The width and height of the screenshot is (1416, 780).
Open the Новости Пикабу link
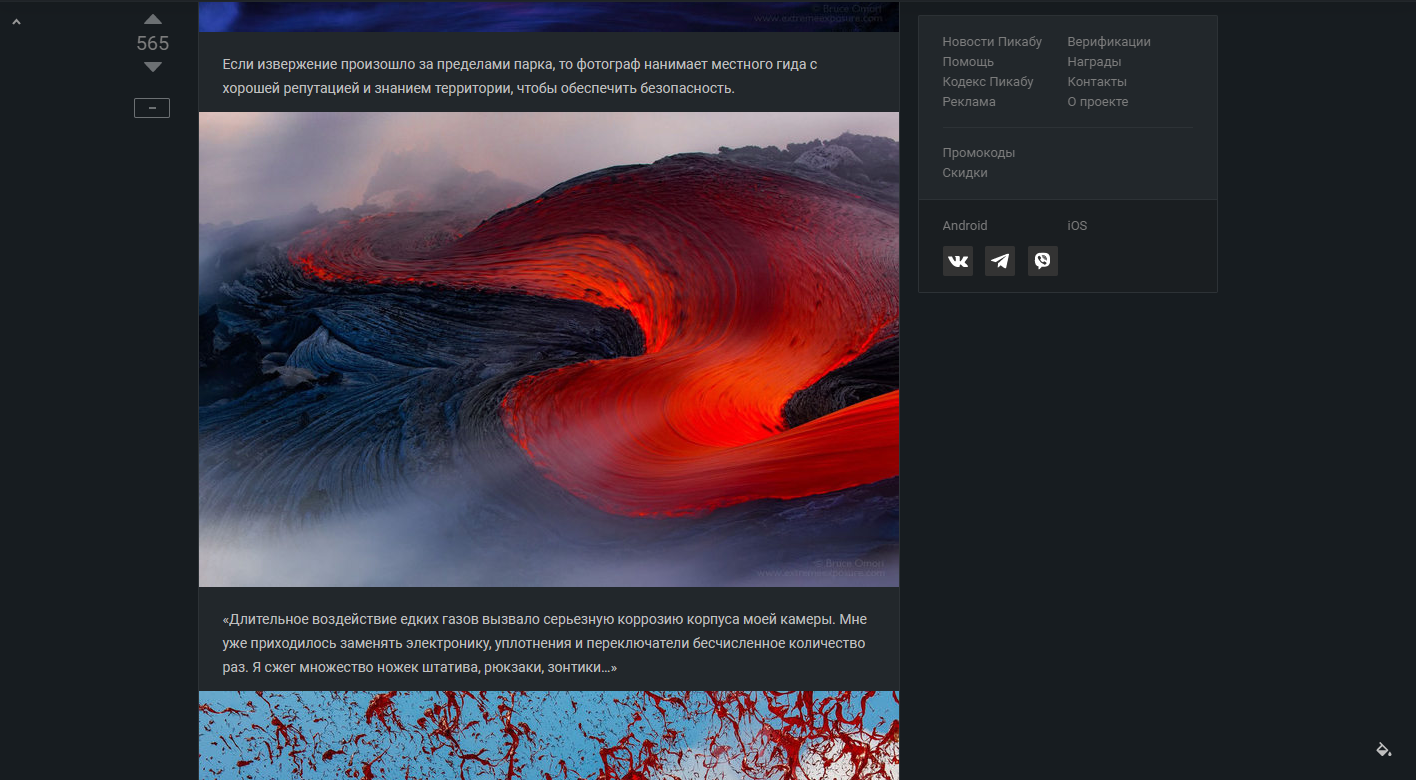pos(992,42)
